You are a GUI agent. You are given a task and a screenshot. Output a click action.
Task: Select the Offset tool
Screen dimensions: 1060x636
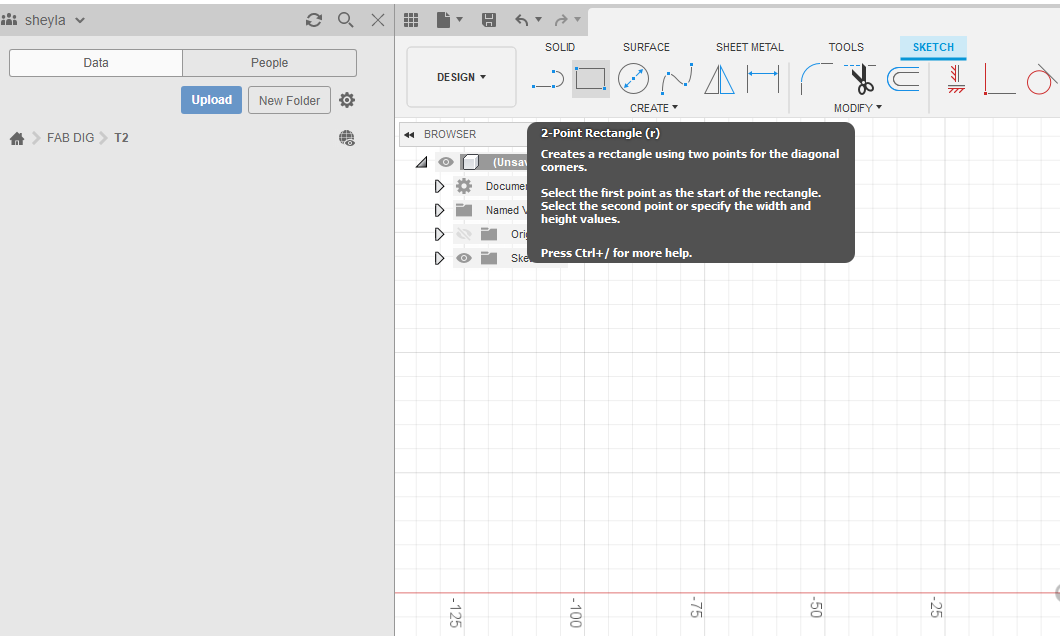(x=903, y=79)
